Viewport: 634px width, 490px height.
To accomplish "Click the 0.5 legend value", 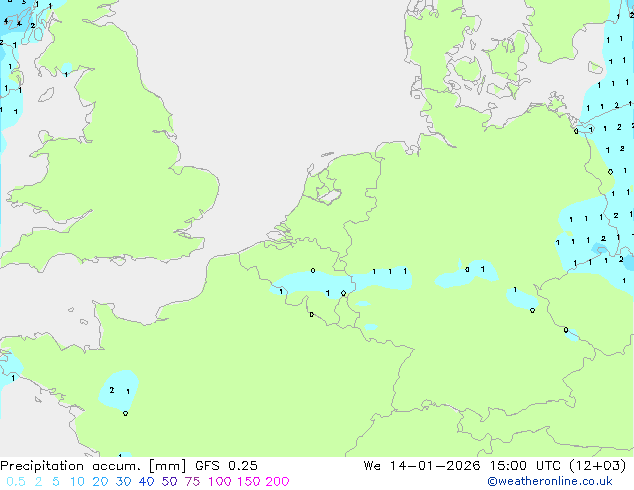I will [x=16, y=482].
